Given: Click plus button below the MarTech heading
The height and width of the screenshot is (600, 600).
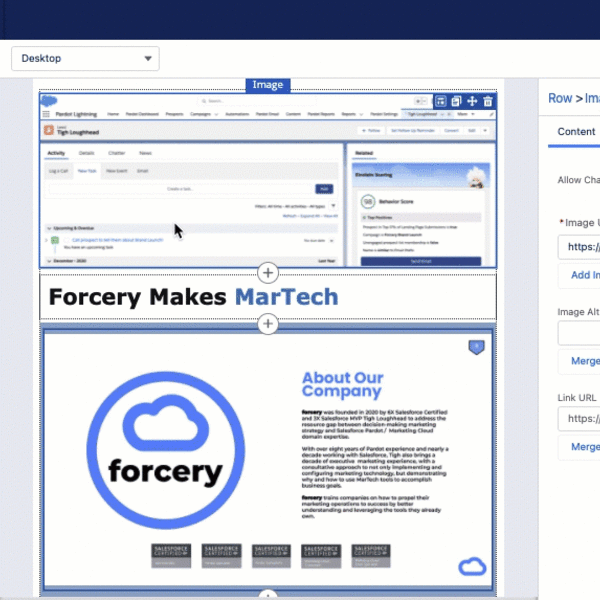Looking at the screenshot, I should 268,324.
